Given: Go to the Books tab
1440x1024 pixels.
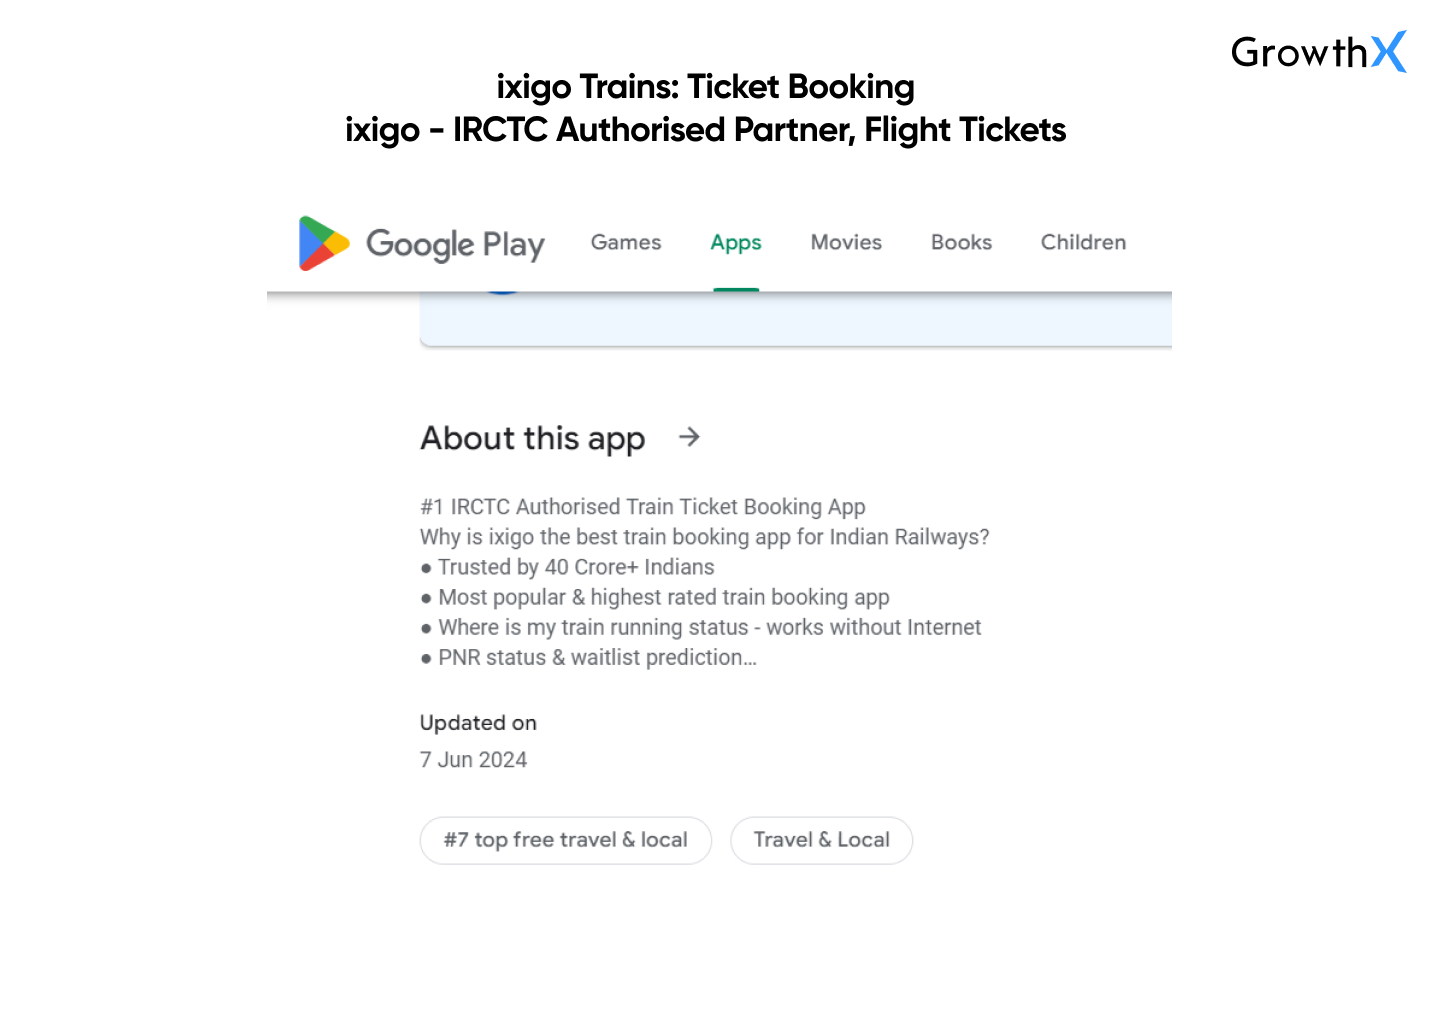Looking at the screenshot, I should point(961,242).
